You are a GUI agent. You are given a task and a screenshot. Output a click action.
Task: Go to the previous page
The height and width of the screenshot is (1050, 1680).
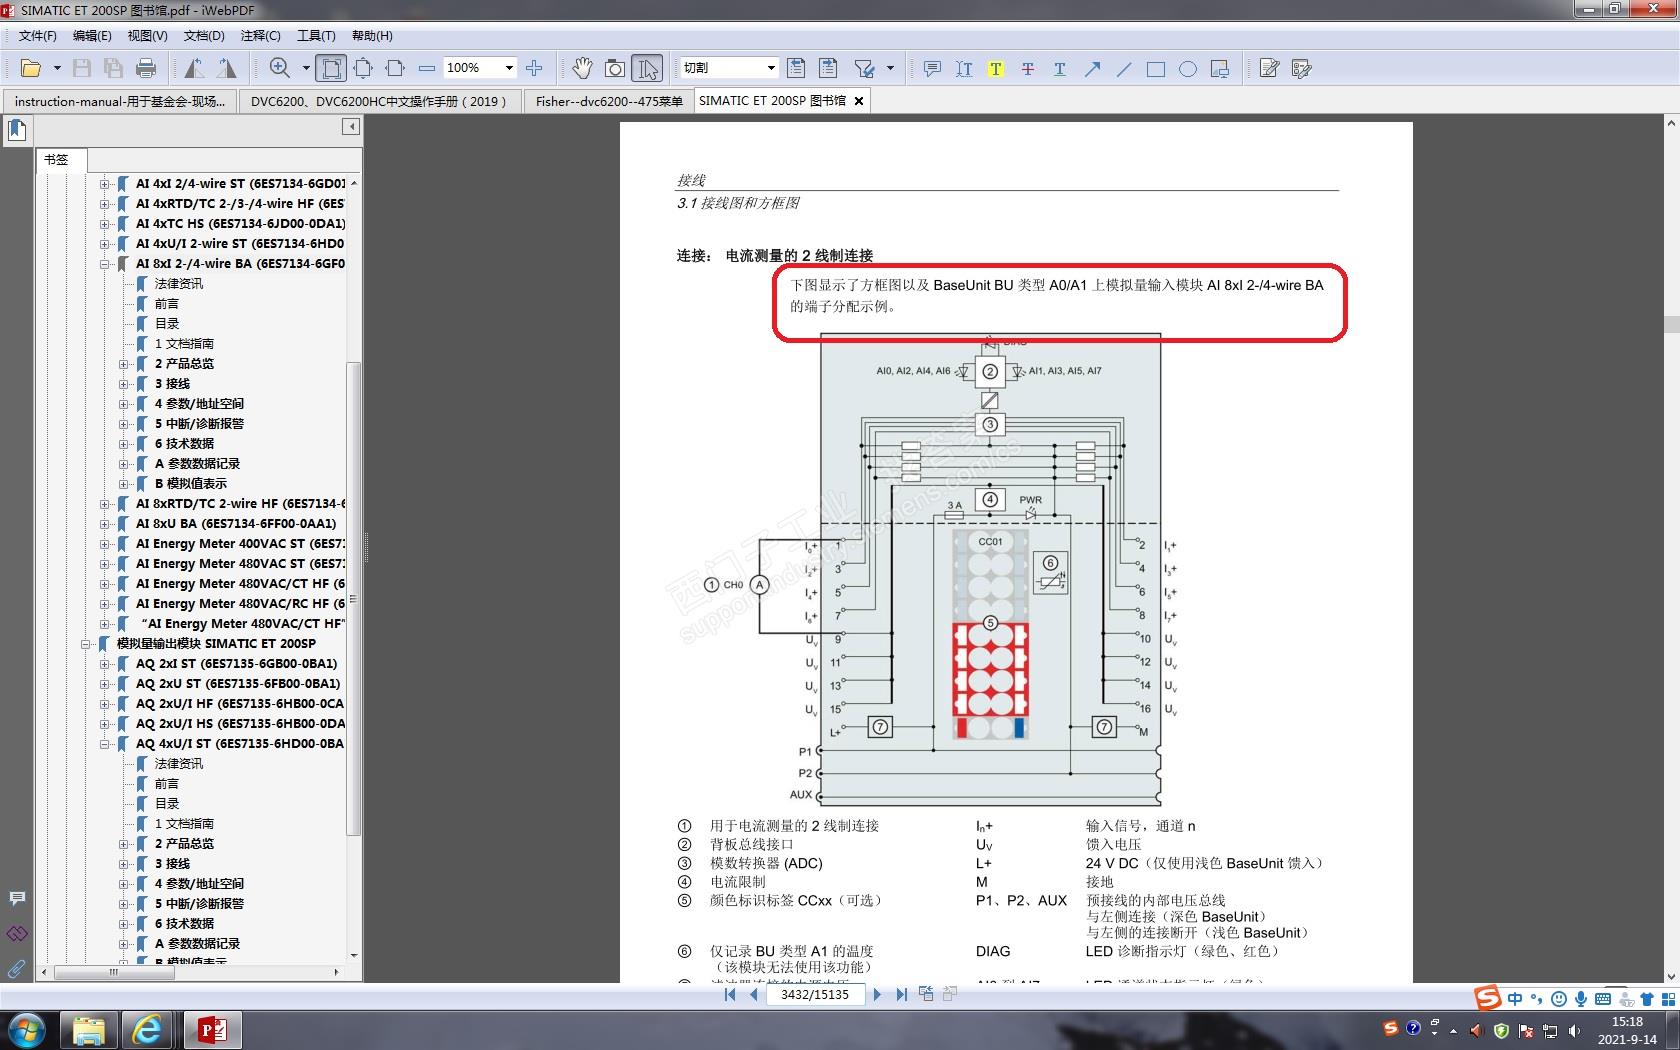click(x=754, y=994)
